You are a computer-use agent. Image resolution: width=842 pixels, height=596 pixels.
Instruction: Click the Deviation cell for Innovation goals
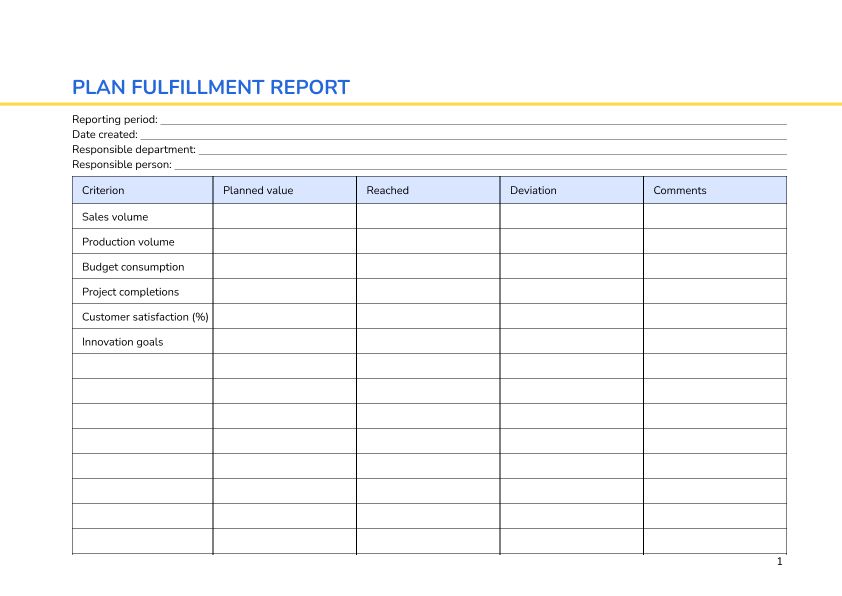tap(571, 341)
